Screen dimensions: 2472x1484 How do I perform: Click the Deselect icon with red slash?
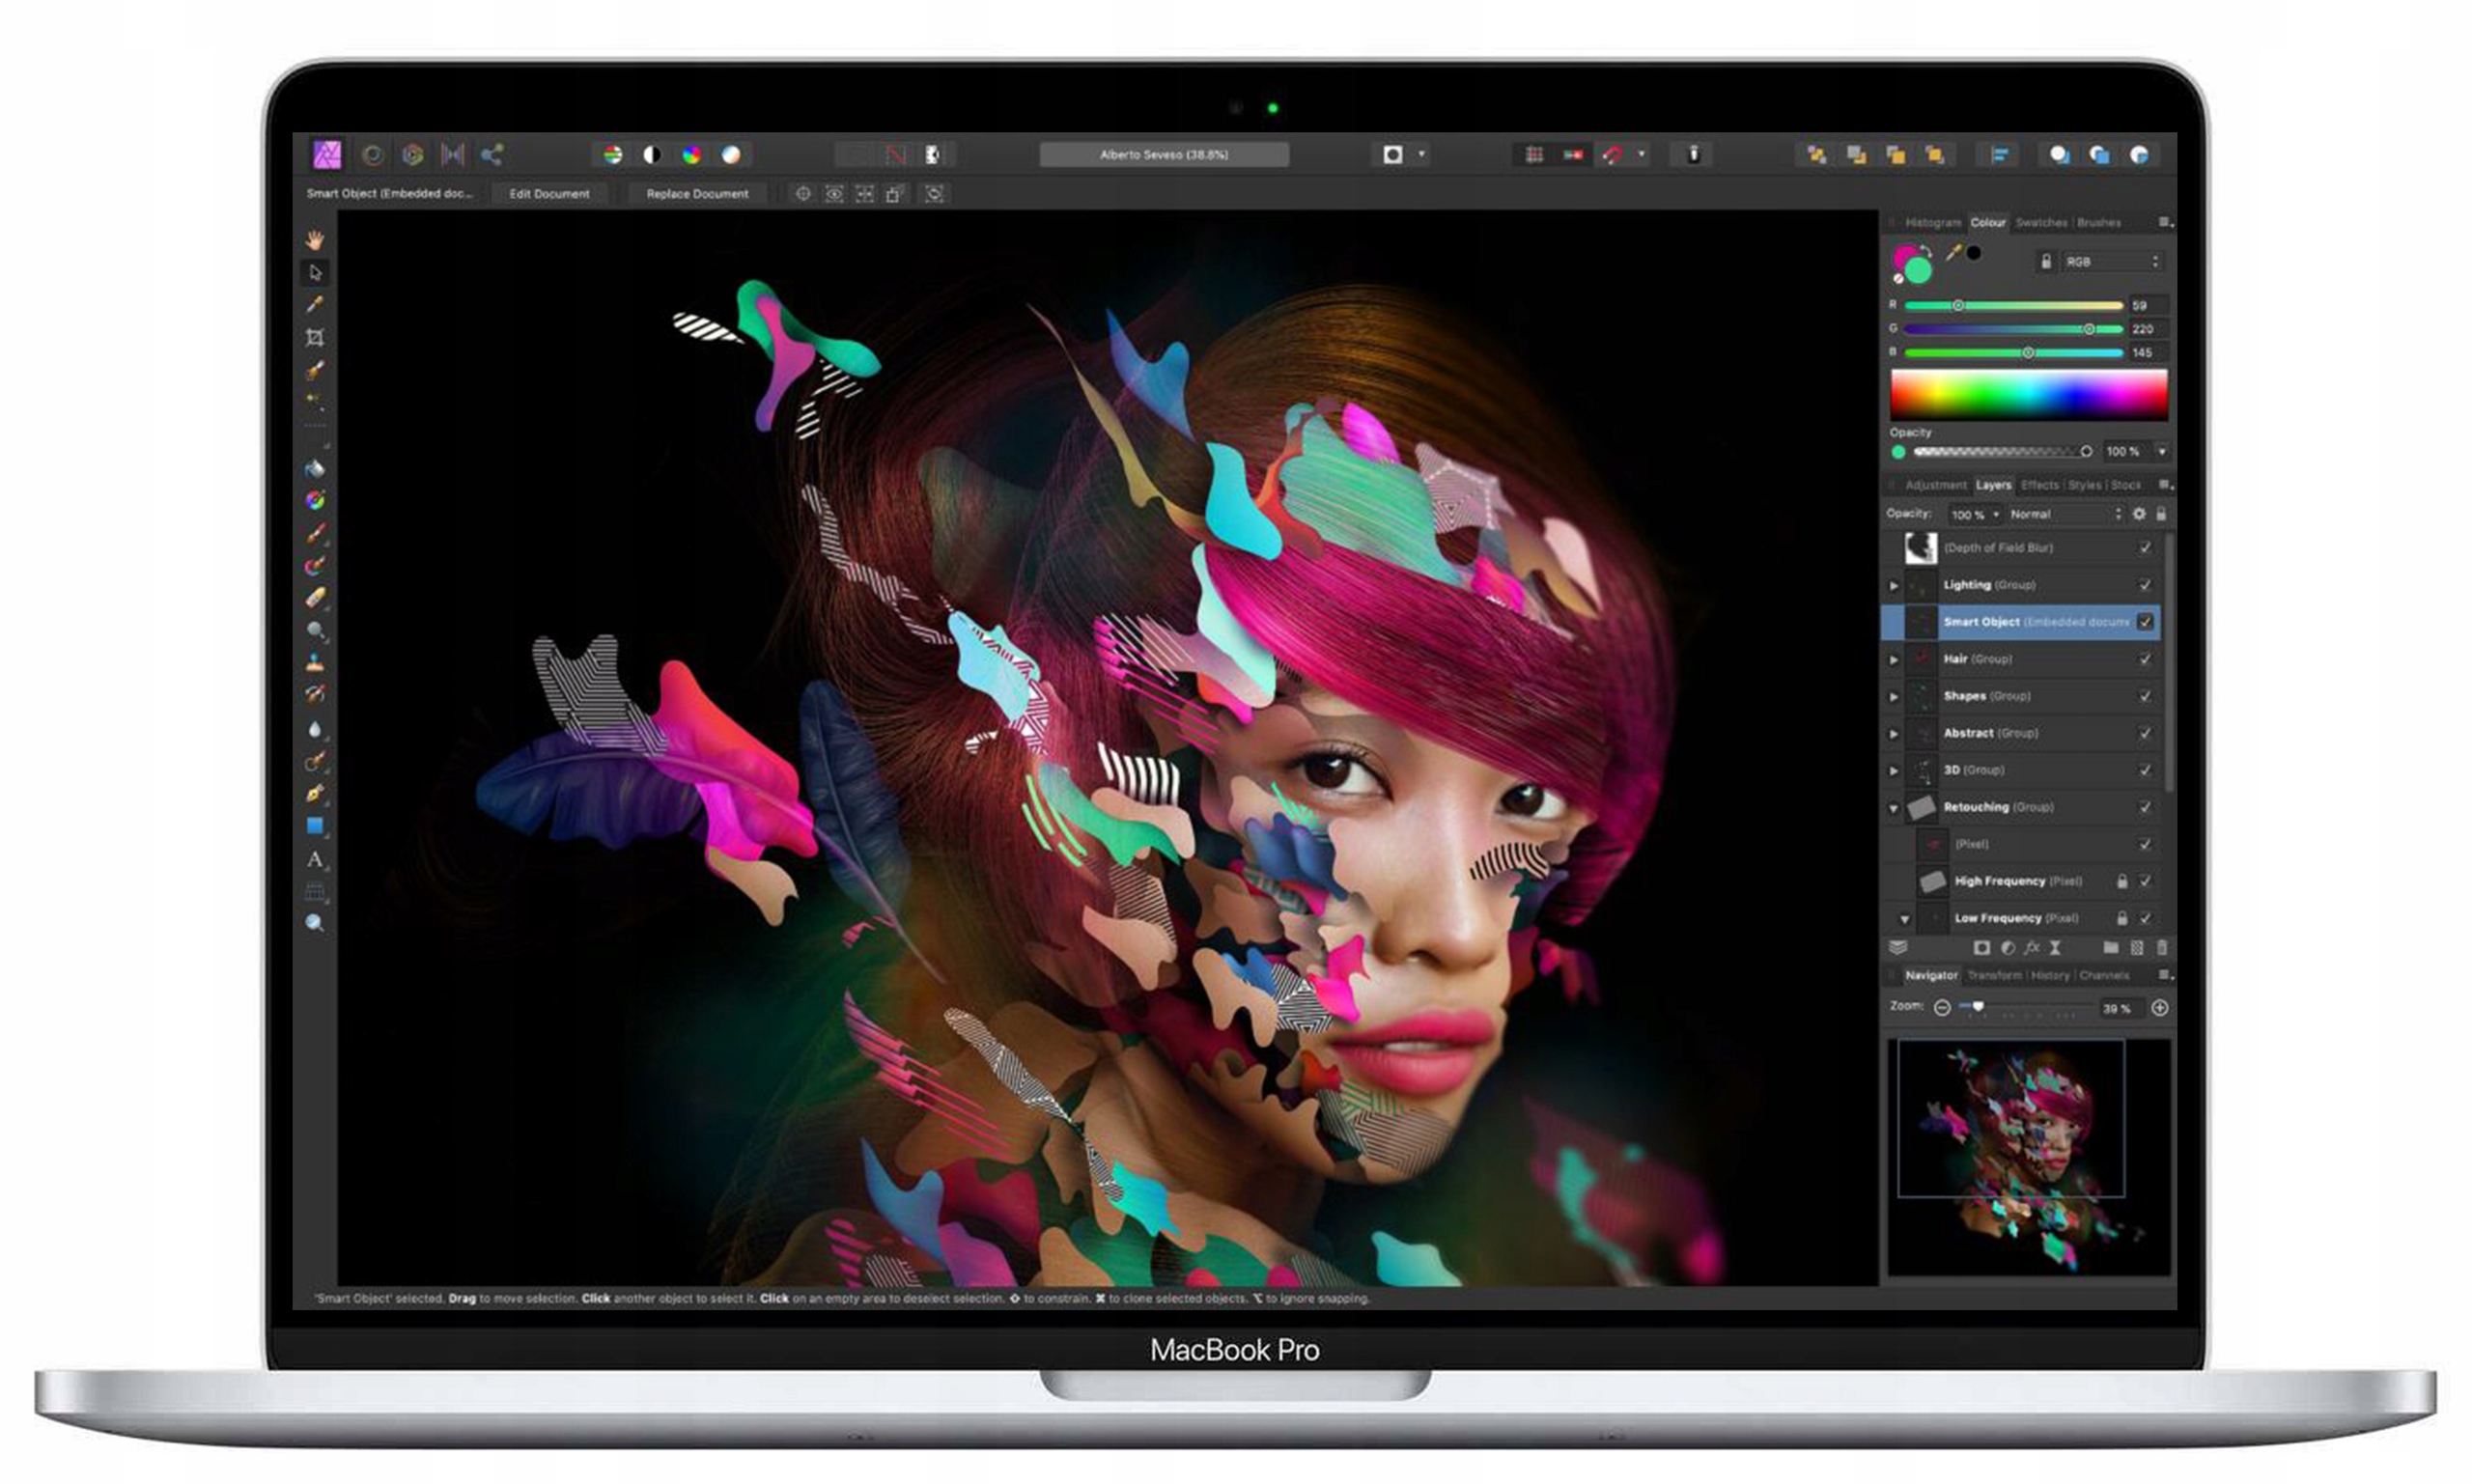(895, 154)
